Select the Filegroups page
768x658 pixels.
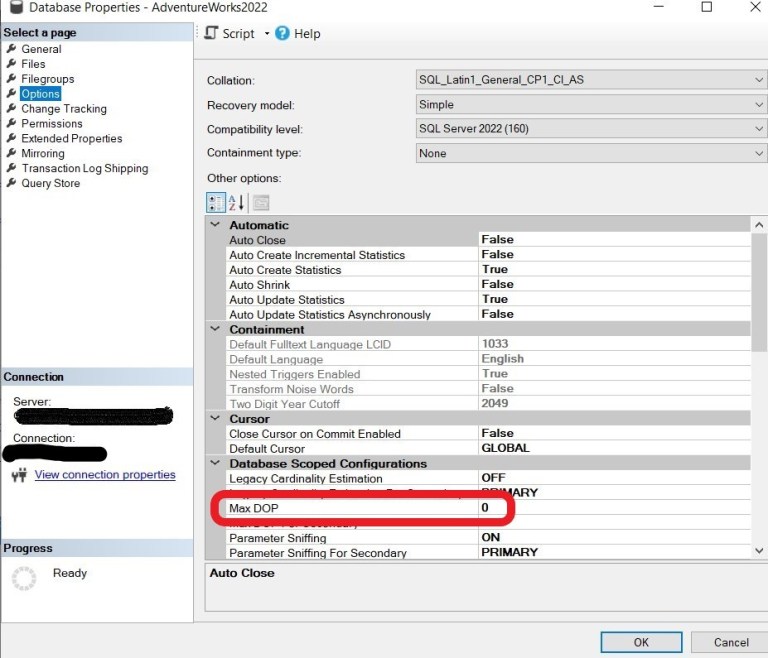tap(47, 79)
